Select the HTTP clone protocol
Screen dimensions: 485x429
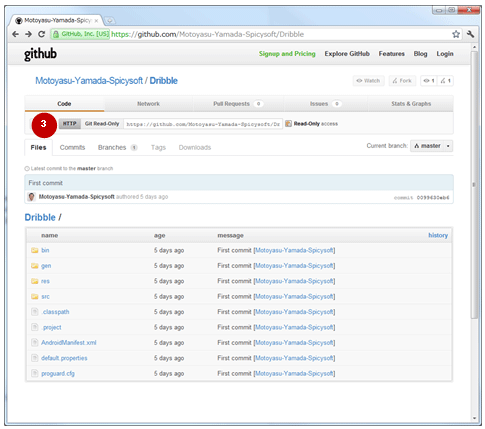pos(70,124)
